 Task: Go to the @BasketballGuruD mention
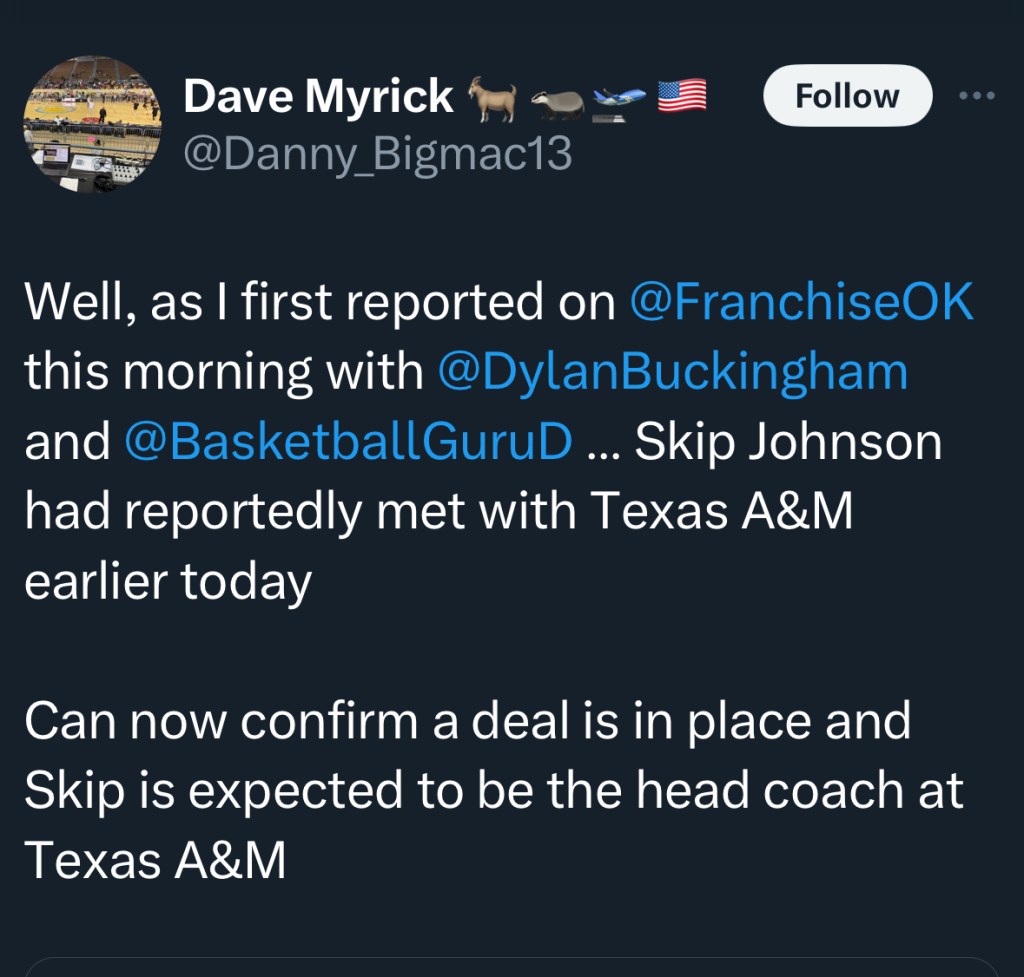pos(349,442)
